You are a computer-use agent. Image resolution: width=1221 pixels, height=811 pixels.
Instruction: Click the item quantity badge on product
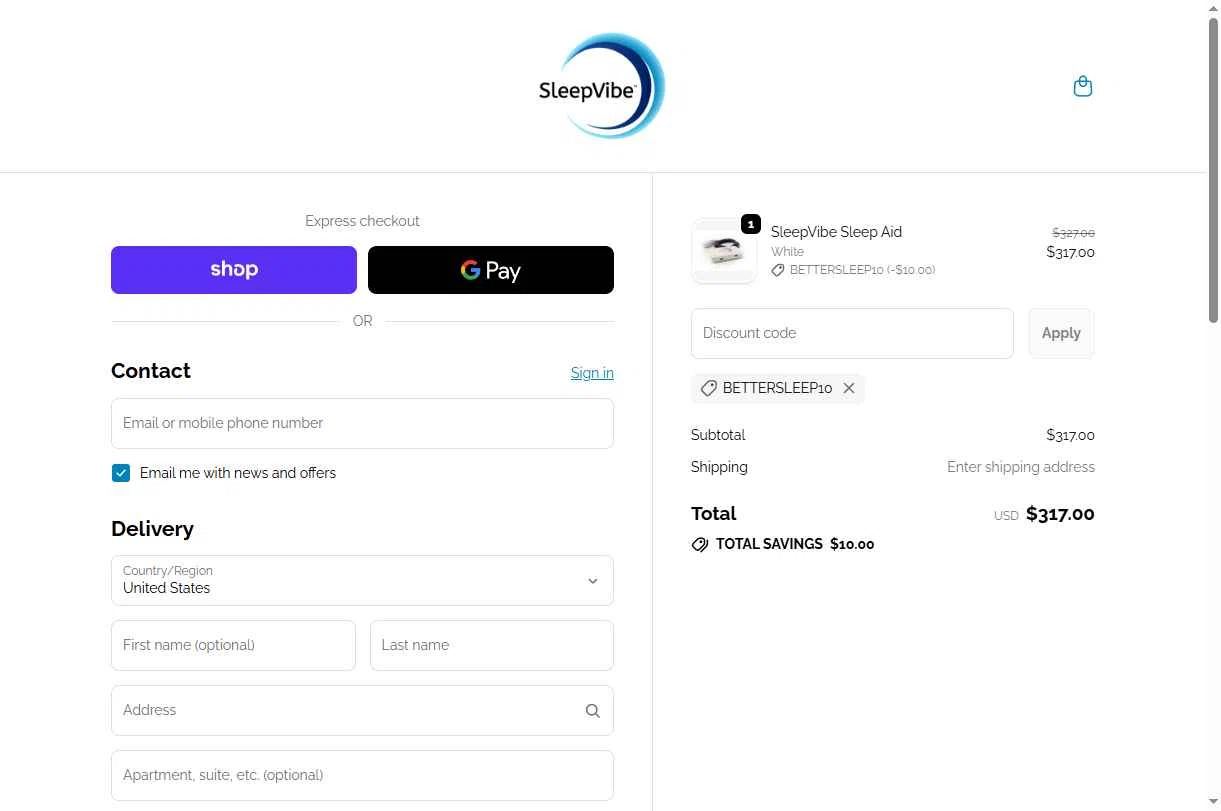point(751,224)
